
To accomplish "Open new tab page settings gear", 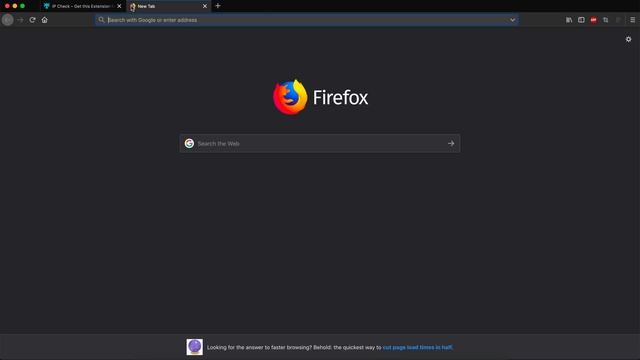I will [x=629, y=39].
